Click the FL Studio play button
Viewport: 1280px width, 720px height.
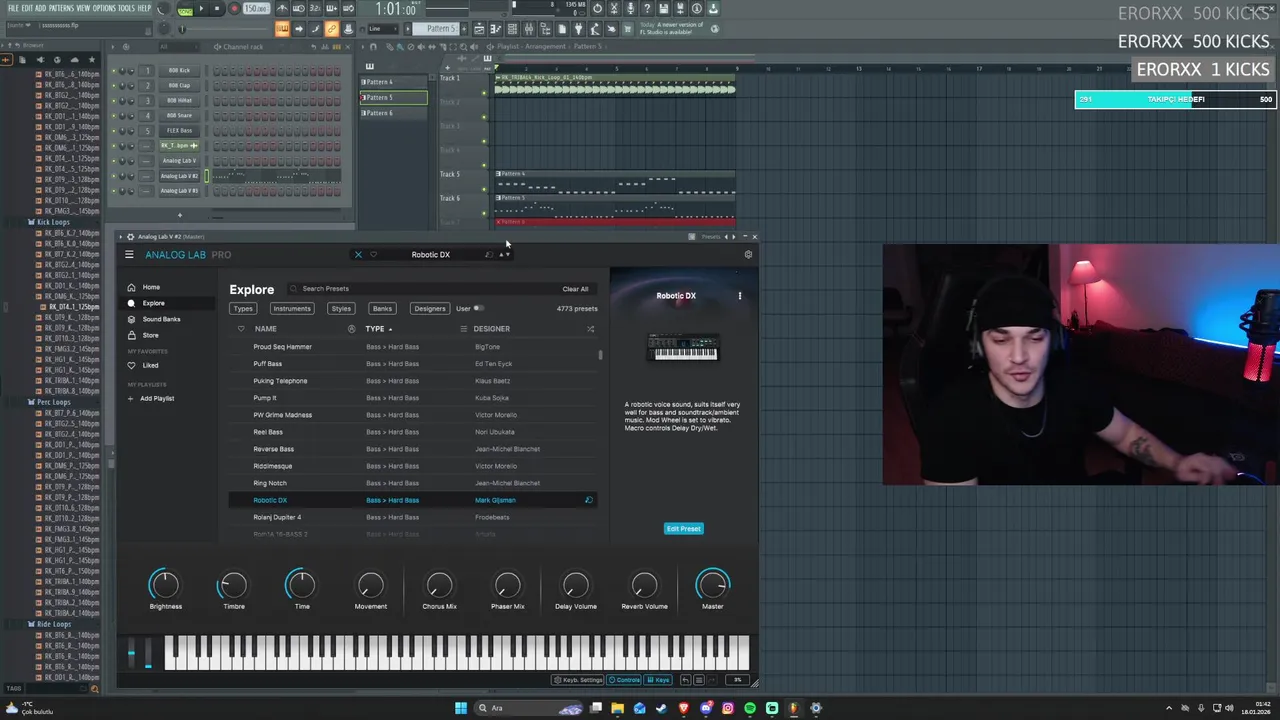[x=200, y=9]
